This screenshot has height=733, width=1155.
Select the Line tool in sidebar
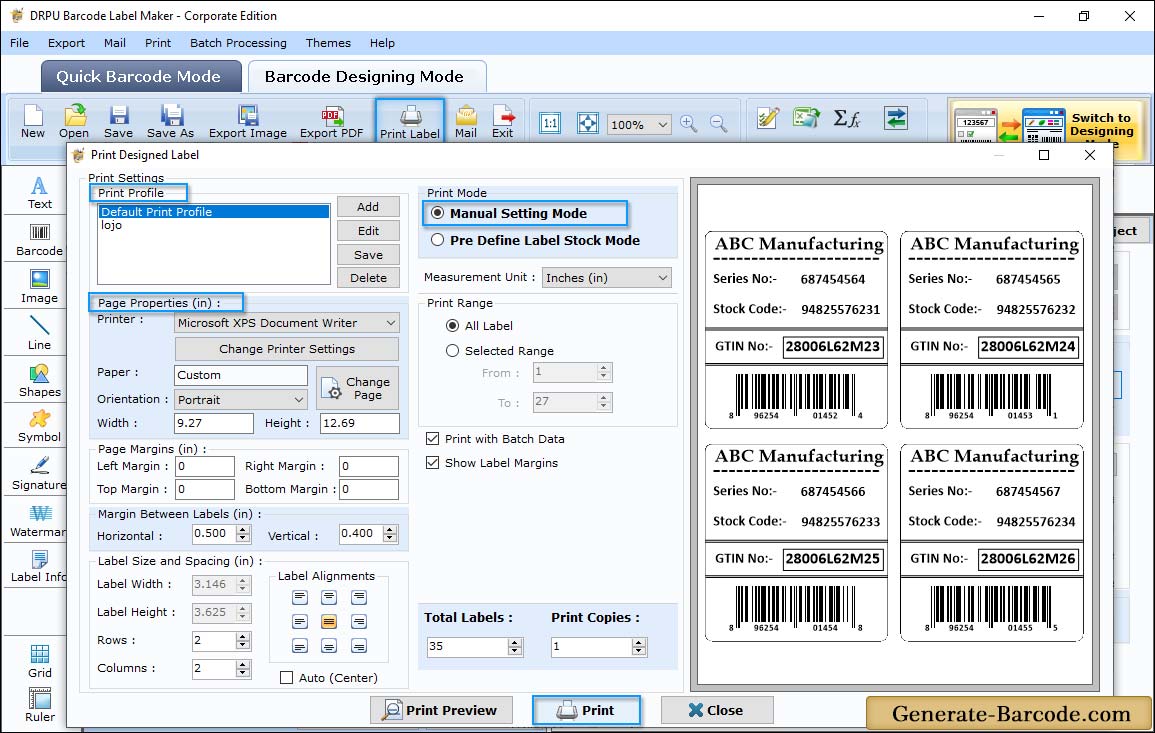pos(40,334)
